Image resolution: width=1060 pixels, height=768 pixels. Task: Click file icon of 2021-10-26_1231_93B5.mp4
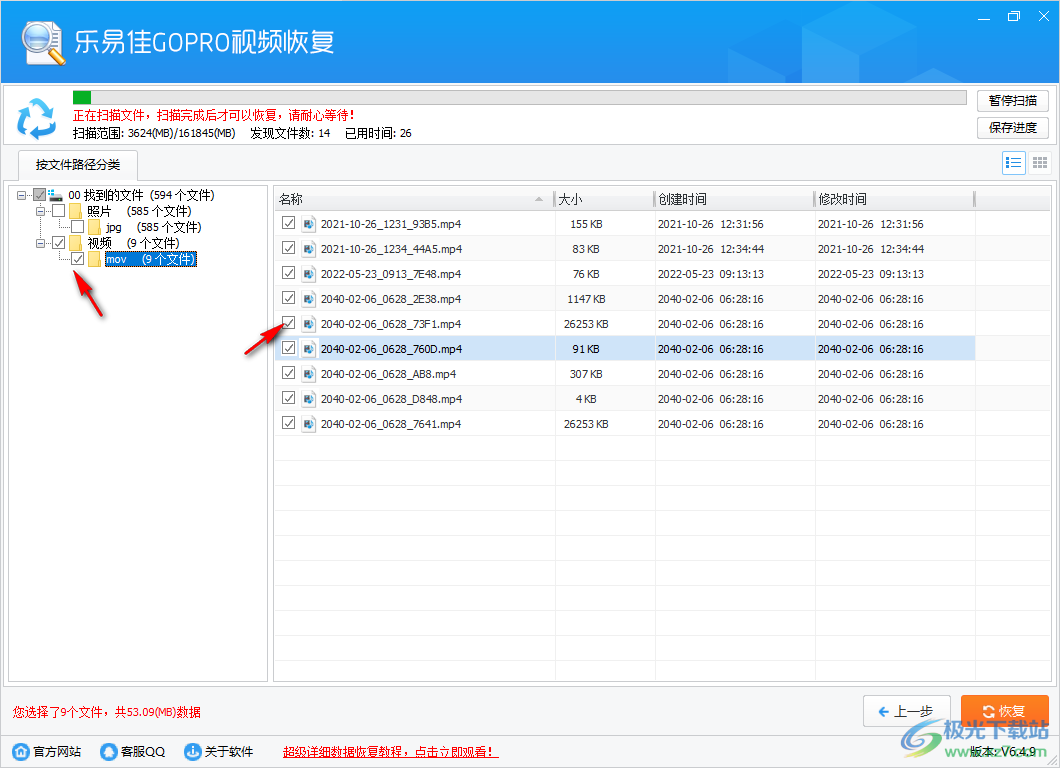tap(309, 224)
